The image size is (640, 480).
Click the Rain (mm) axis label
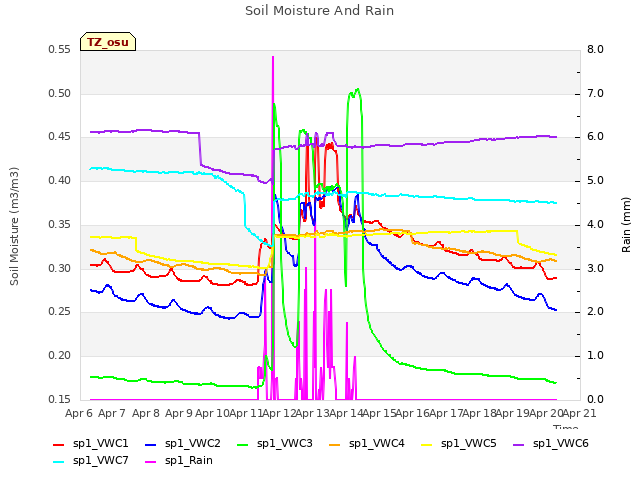point(626,225)
